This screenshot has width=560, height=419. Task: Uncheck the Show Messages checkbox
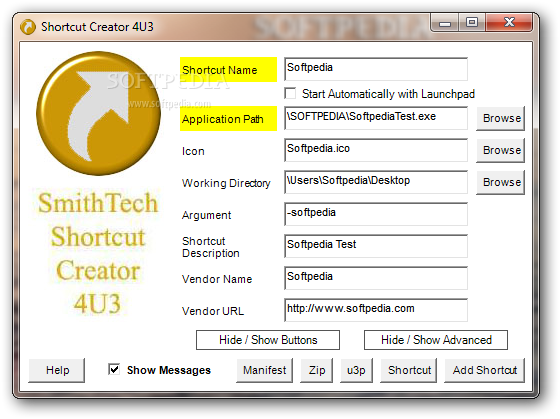[x=114, y=369]
